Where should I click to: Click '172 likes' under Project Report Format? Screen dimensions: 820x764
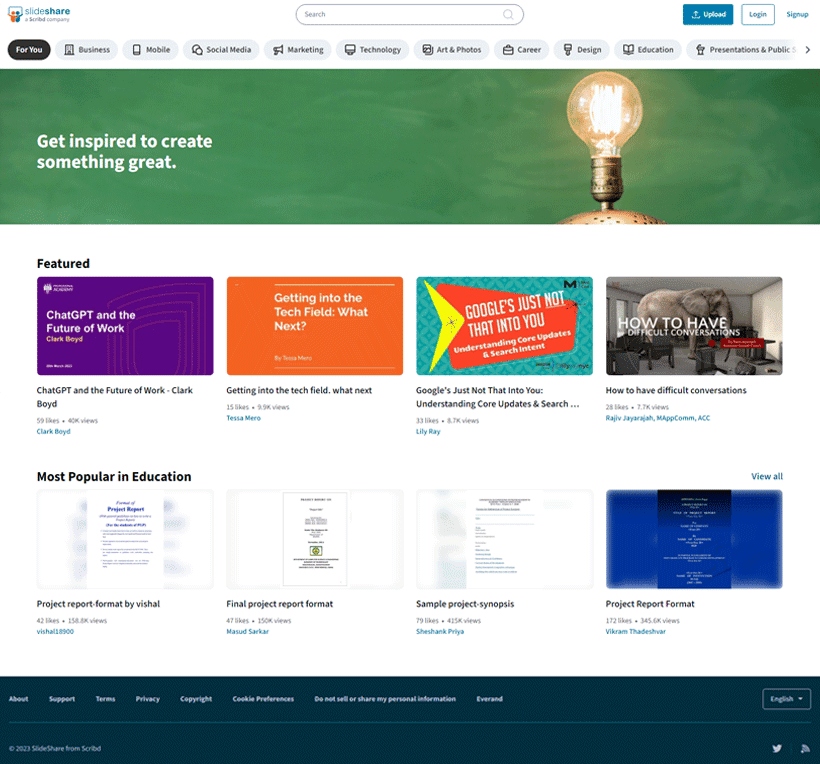click(x=619, y=621)
